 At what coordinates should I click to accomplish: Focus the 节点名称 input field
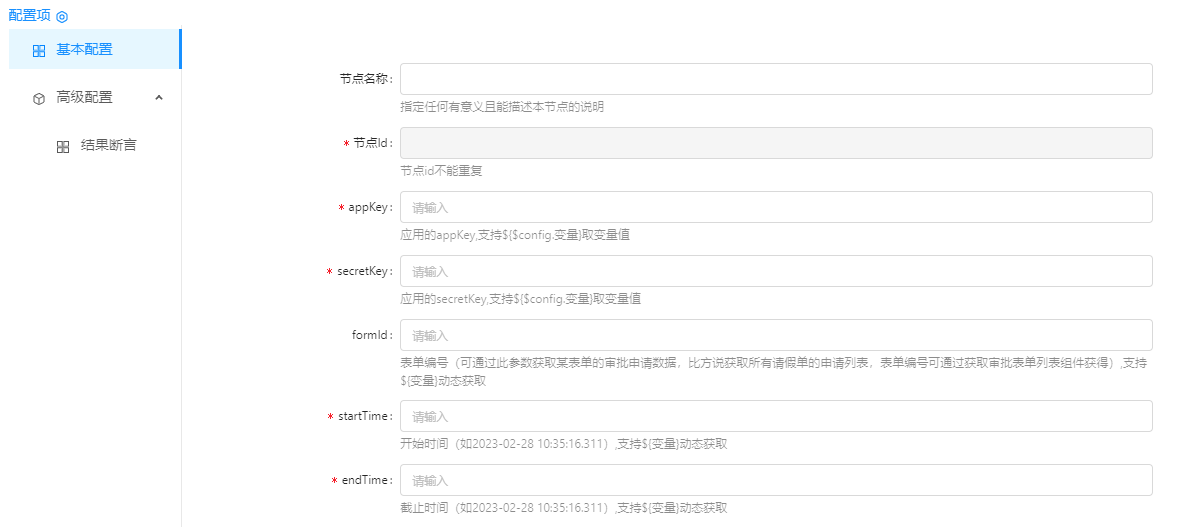(x=776, y=79)
